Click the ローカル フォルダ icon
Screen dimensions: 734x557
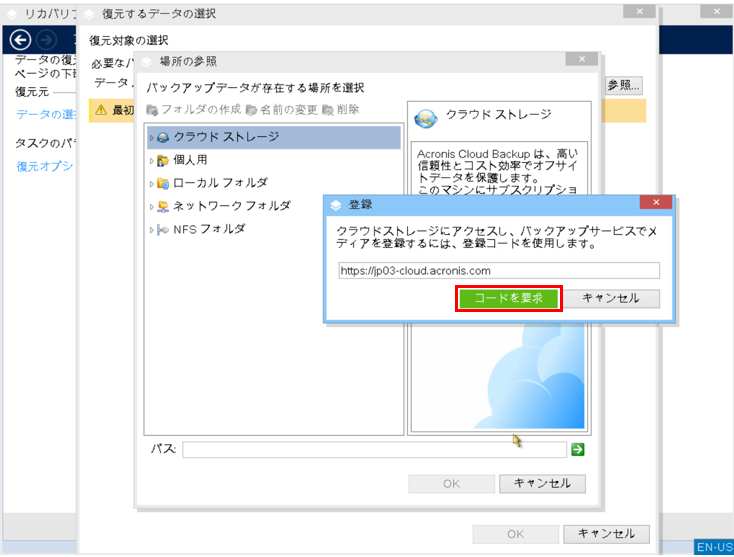(x=163, y=183)
